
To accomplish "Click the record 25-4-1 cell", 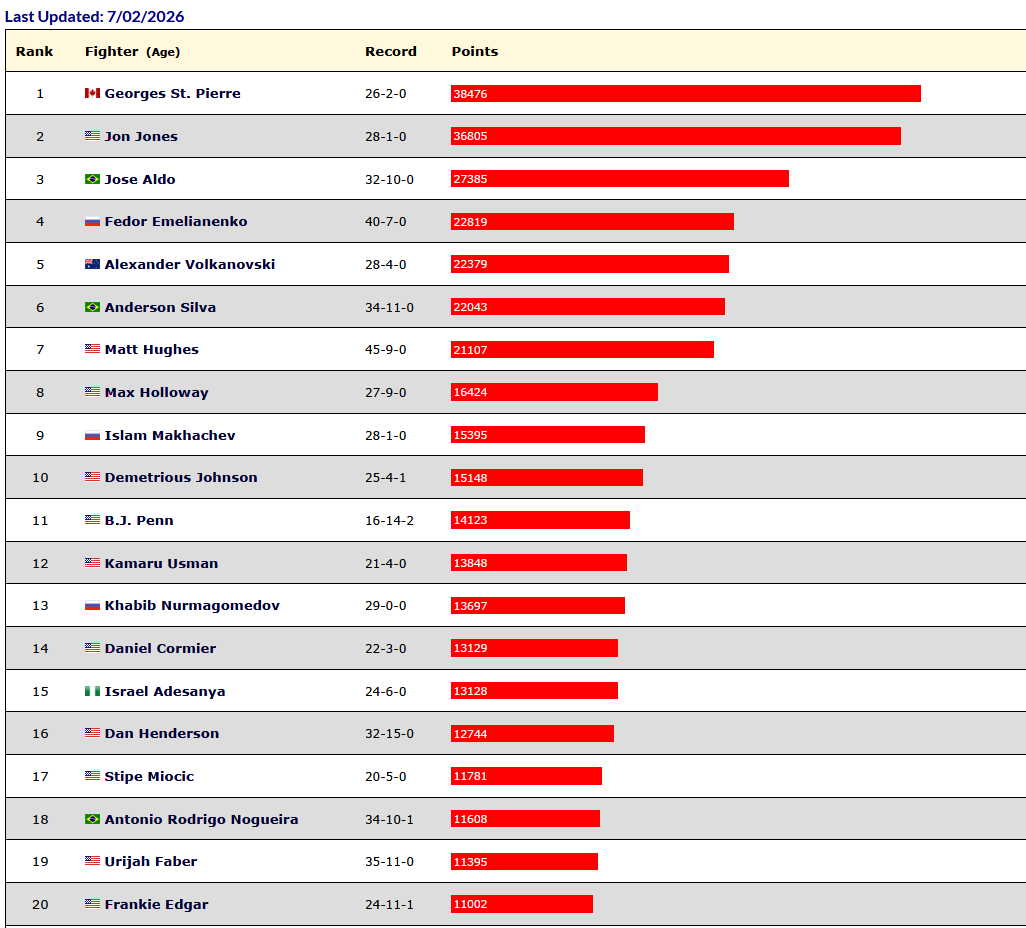I will 385,478.
